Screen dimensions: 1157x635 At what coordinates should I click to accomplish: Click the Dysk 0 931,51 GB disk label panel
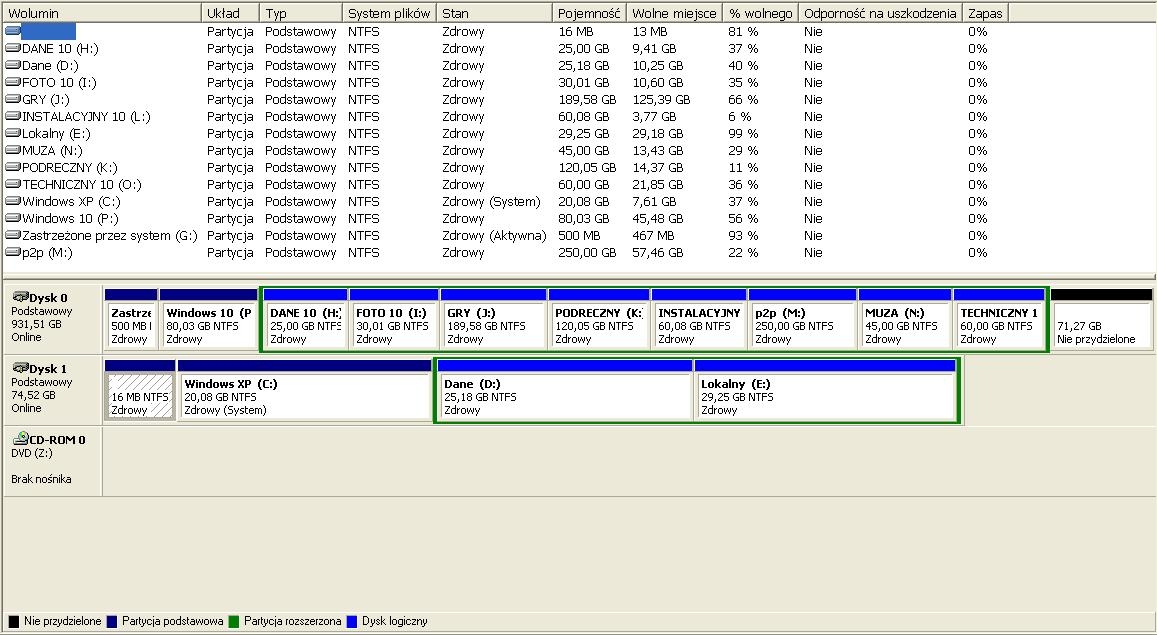point(52,319)
